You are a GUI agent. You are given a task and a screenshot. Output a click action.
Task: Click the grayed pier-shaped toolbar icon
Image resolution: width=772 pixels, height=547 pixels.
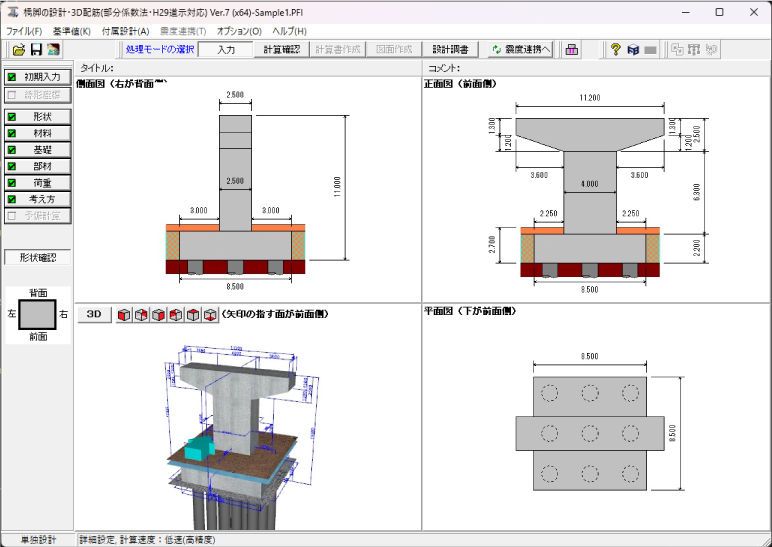point(694,49)
